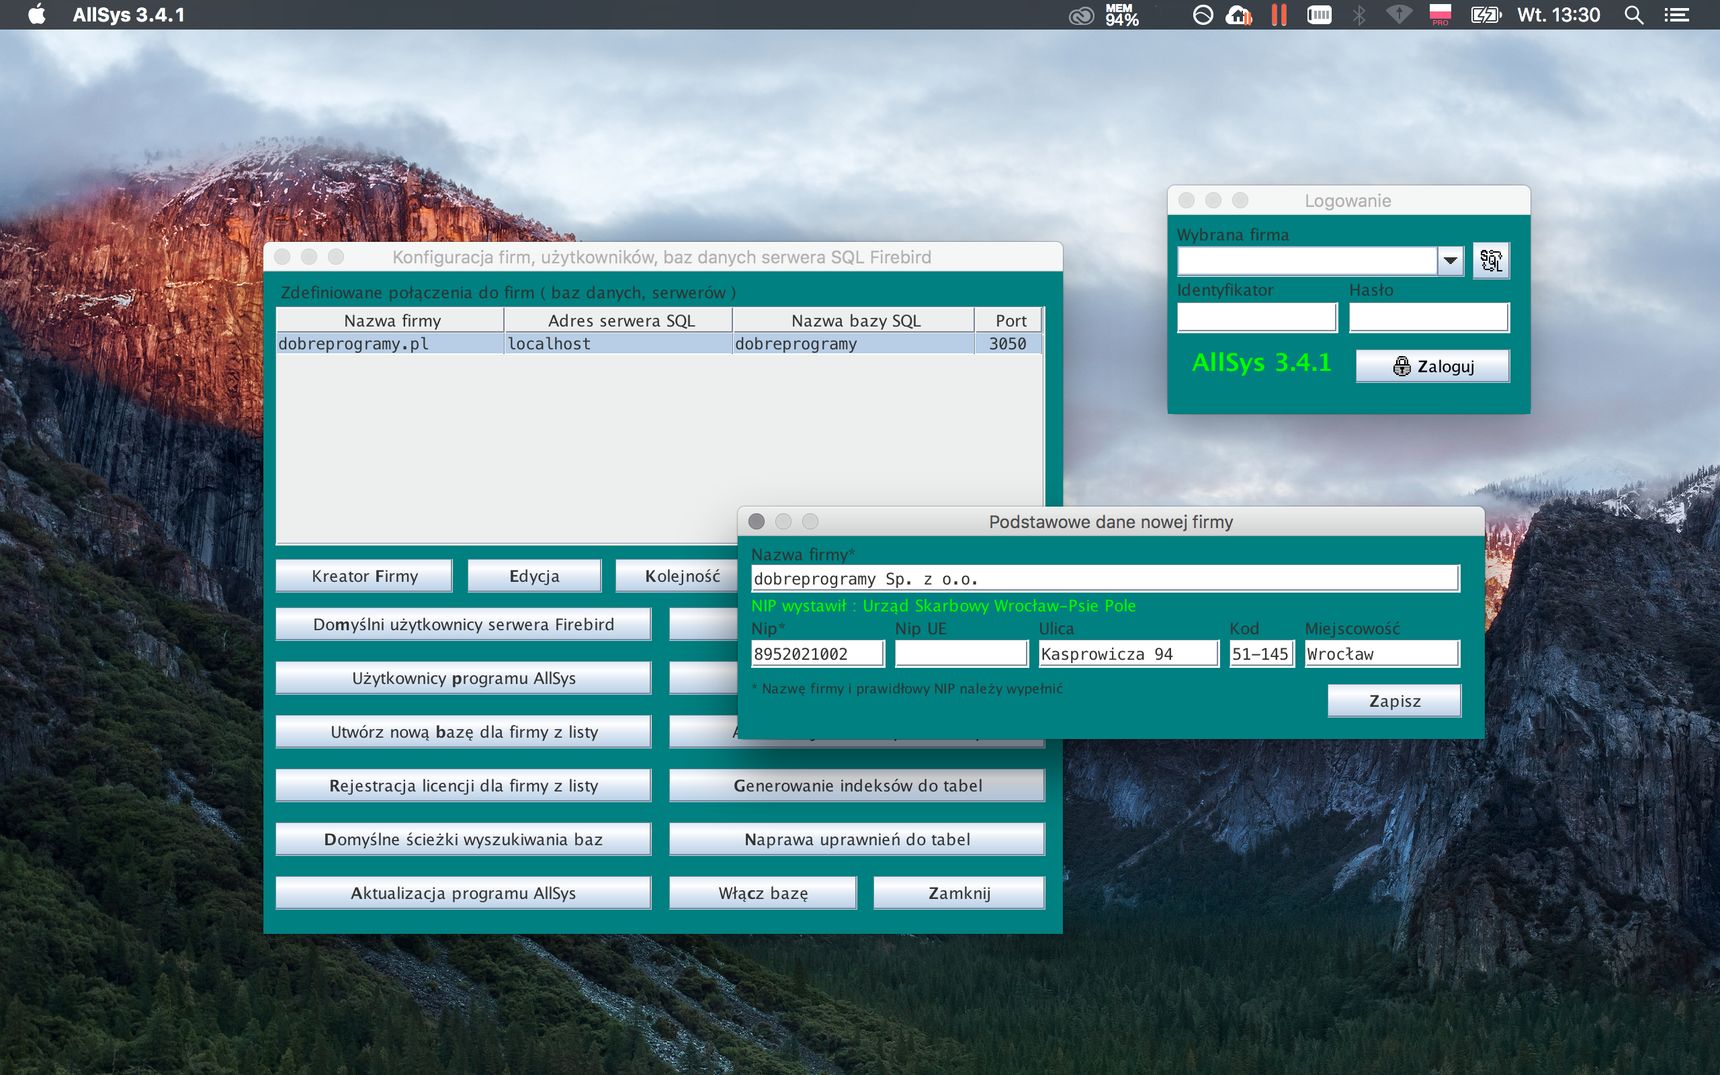
Task: Click the Miejscowość field with Wrocław
Action: pyautogui.click(x=1382, y=654)
